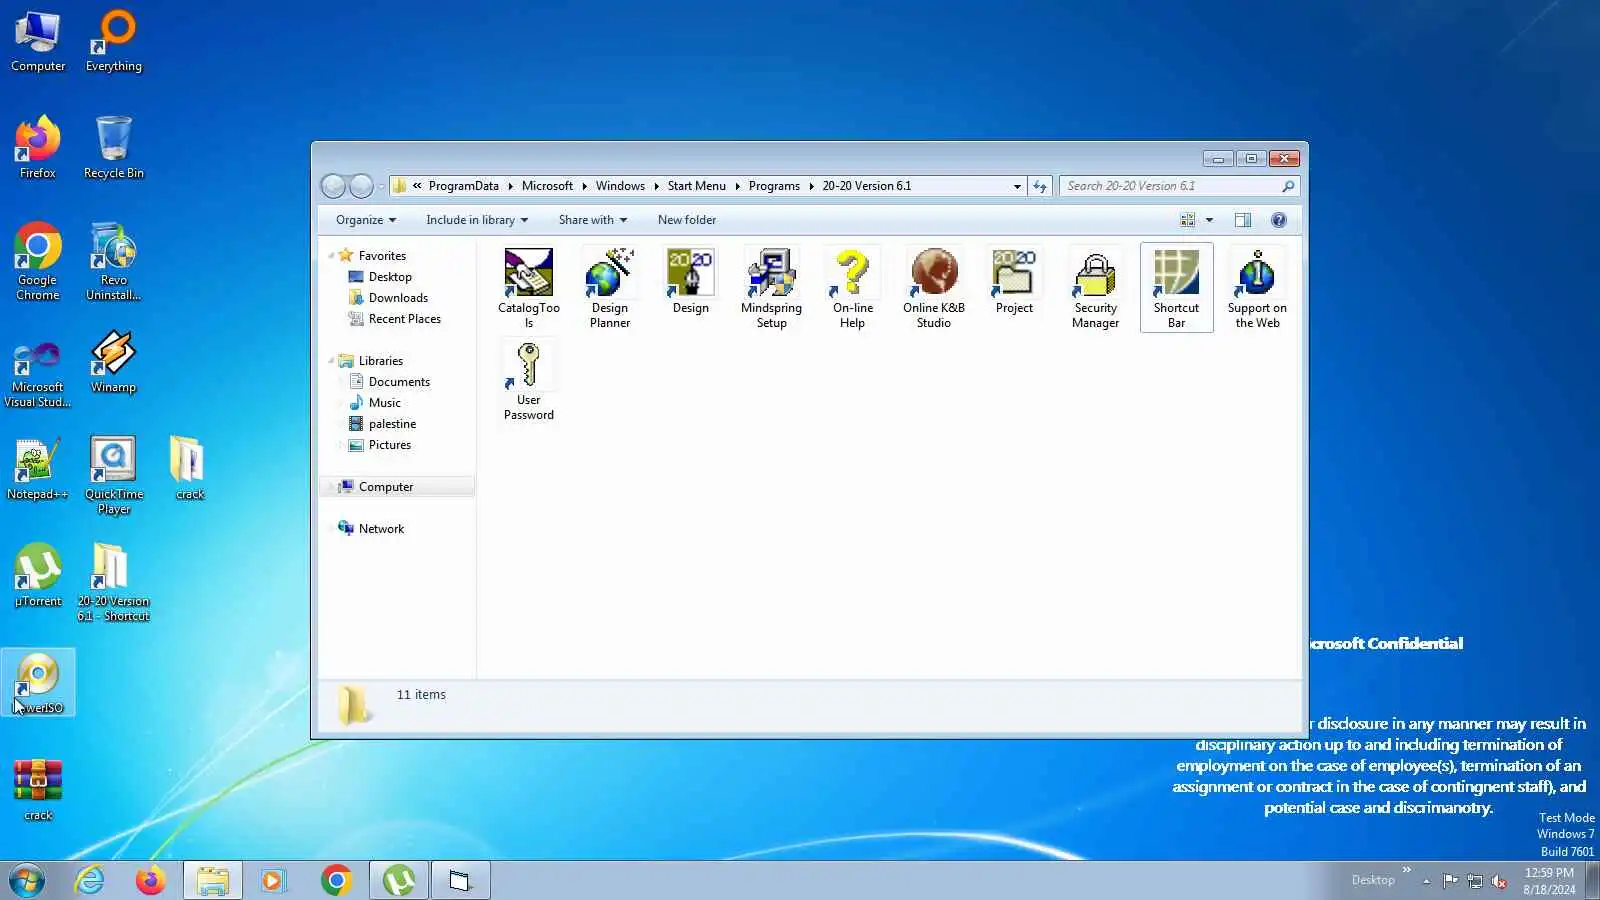
Task: Go to ProgramData in the address bar
Action: (463, 186)
